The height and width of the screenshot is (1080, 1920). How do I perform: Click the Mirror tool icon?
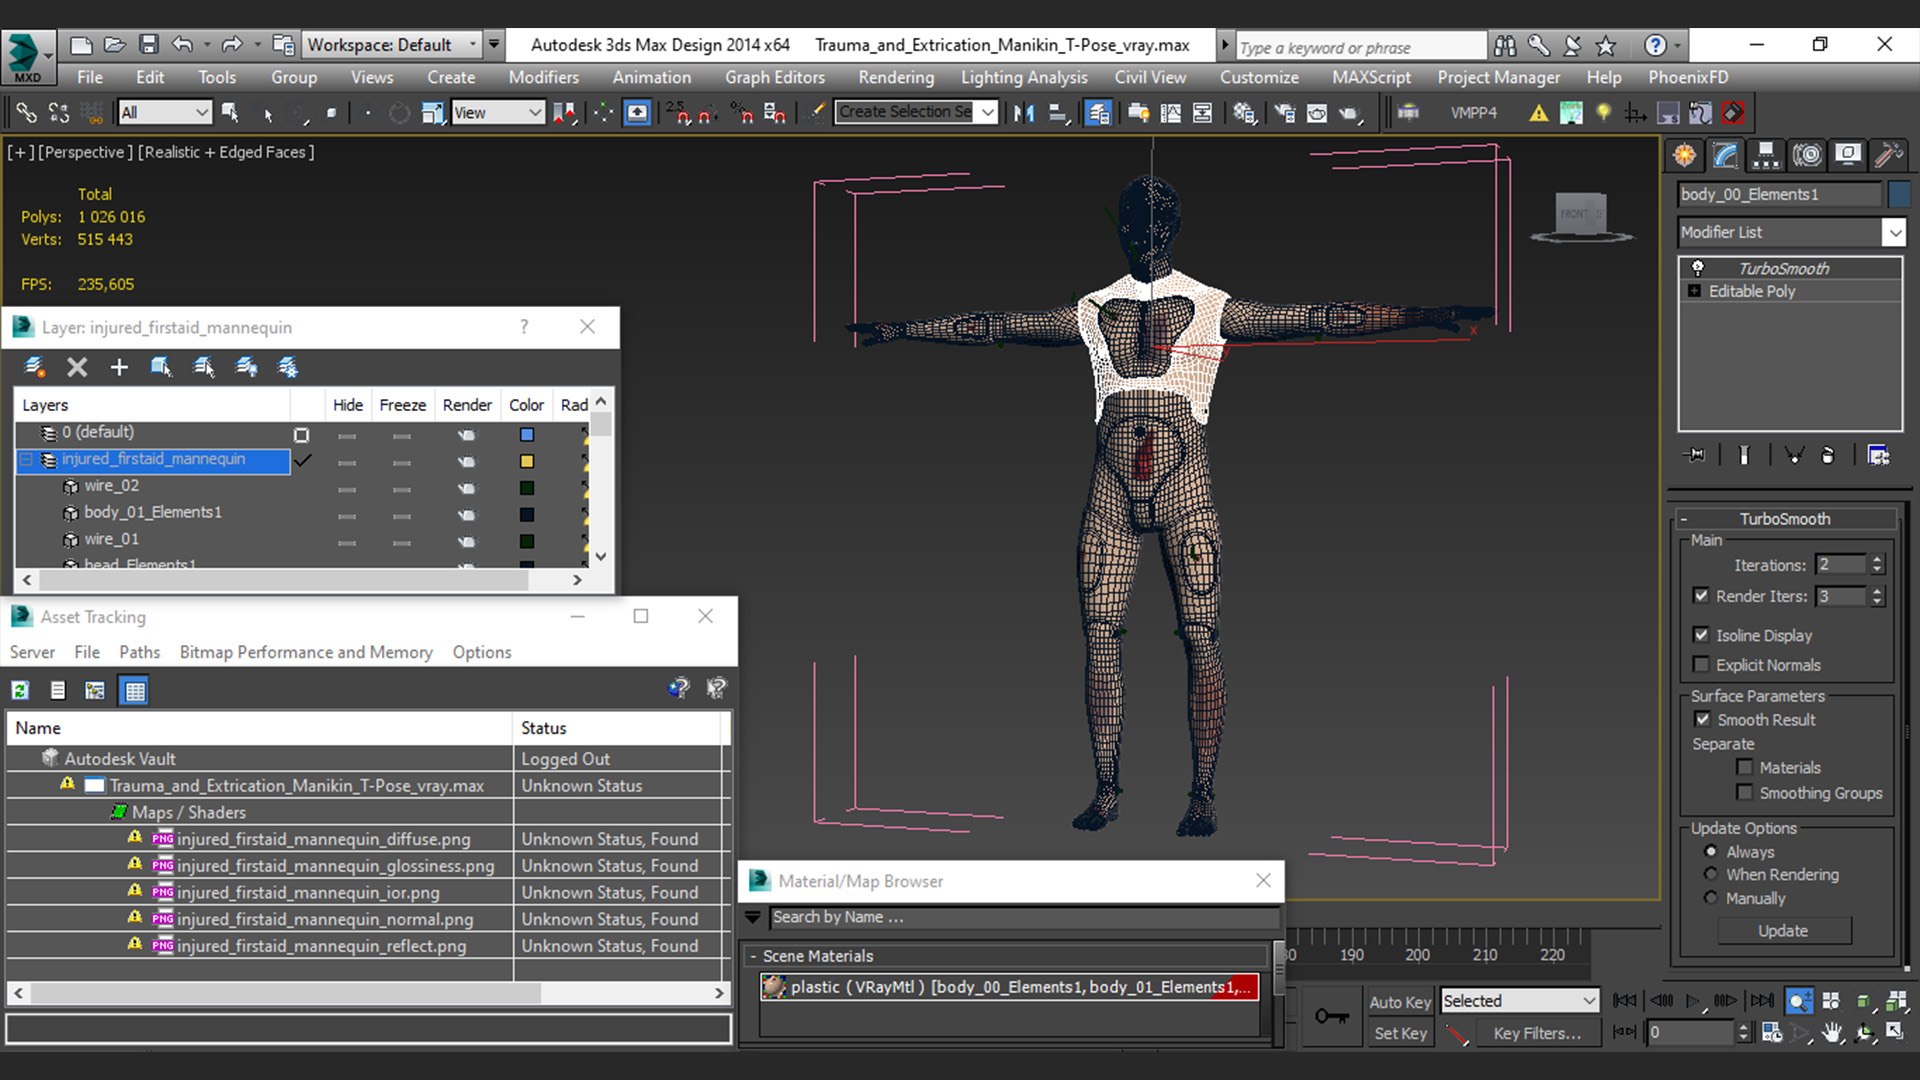click(1023, 113)
